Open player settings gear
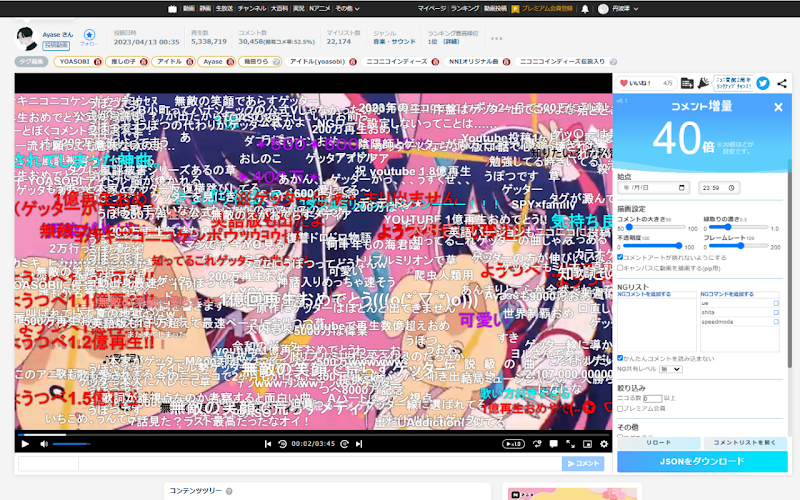The image size is (800, 500). (604, 444)
